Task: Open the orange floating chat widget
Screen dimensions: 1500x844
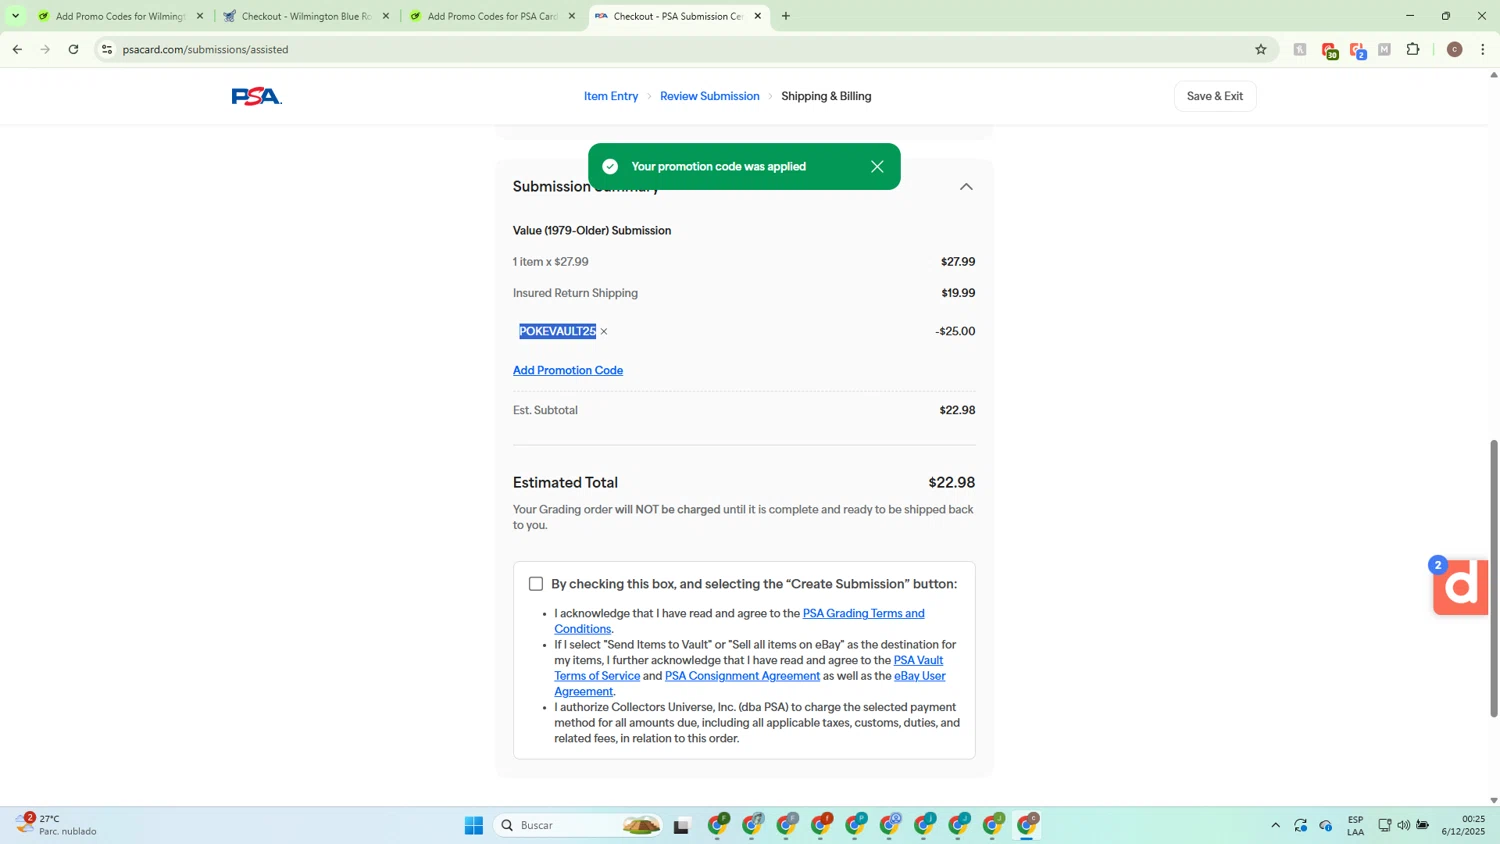Action: (x=1460, y=587)
